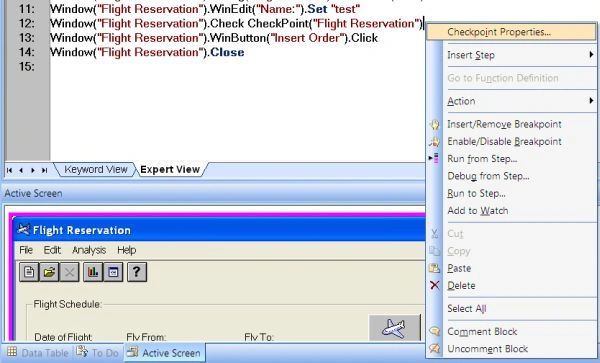Open the Data Table tab
Image resolution: width=600 pixels, height=363 pixels.
pyautogui.click(x=38, y=353)
